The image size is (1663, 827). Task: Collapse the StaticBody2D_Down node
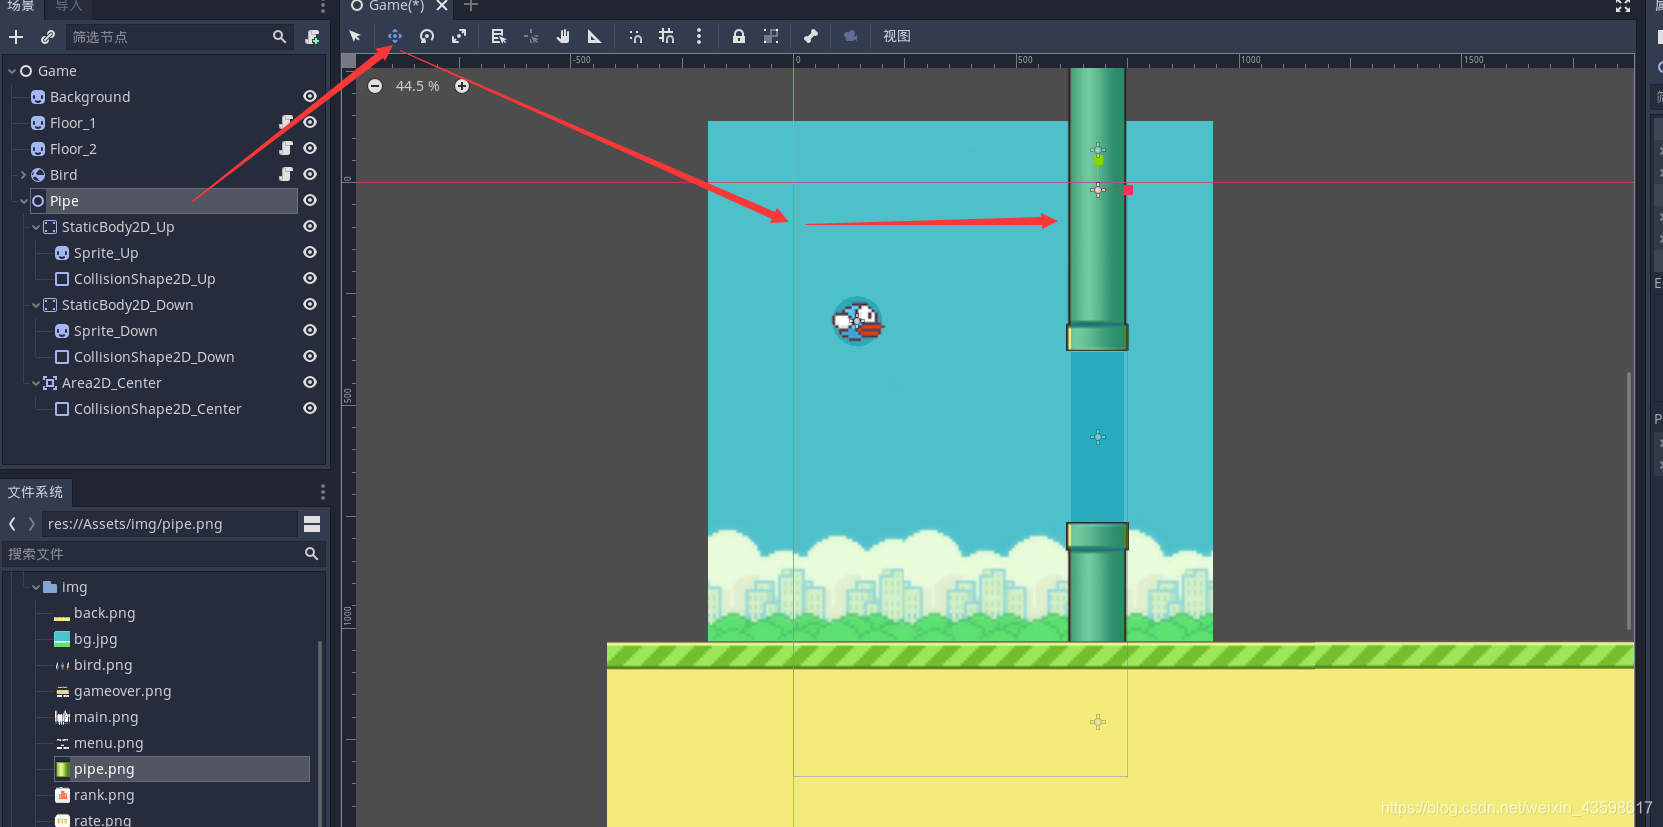(36, 305)
